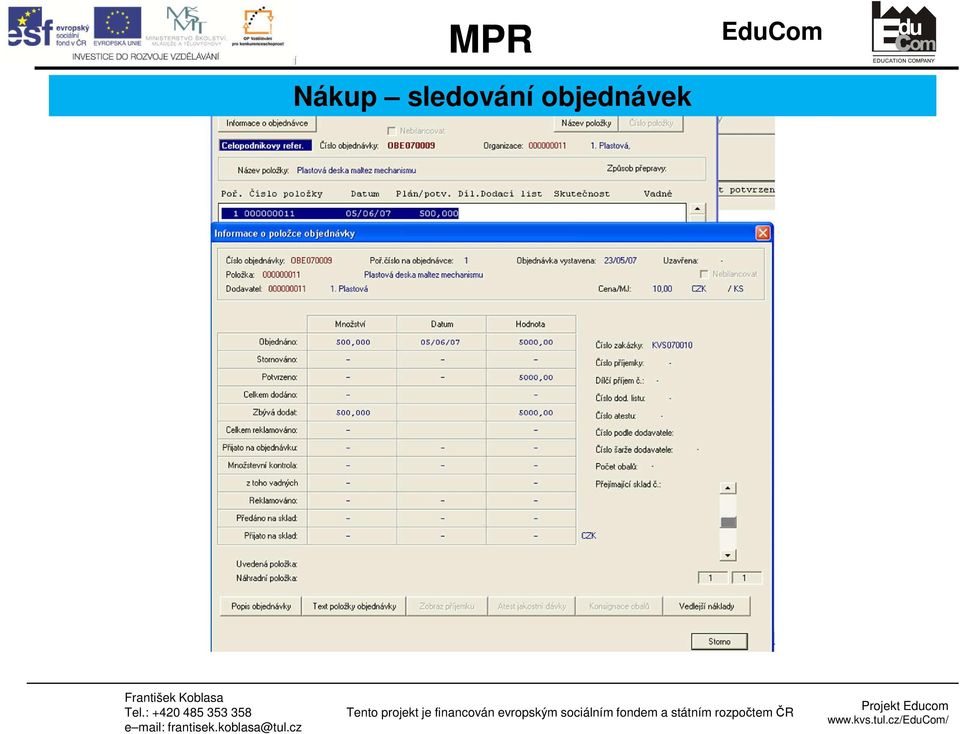The width and height of the screenshot is (960, 734).
Task: Click the Evropská unie flag logo
Action: tap(118, 26)
